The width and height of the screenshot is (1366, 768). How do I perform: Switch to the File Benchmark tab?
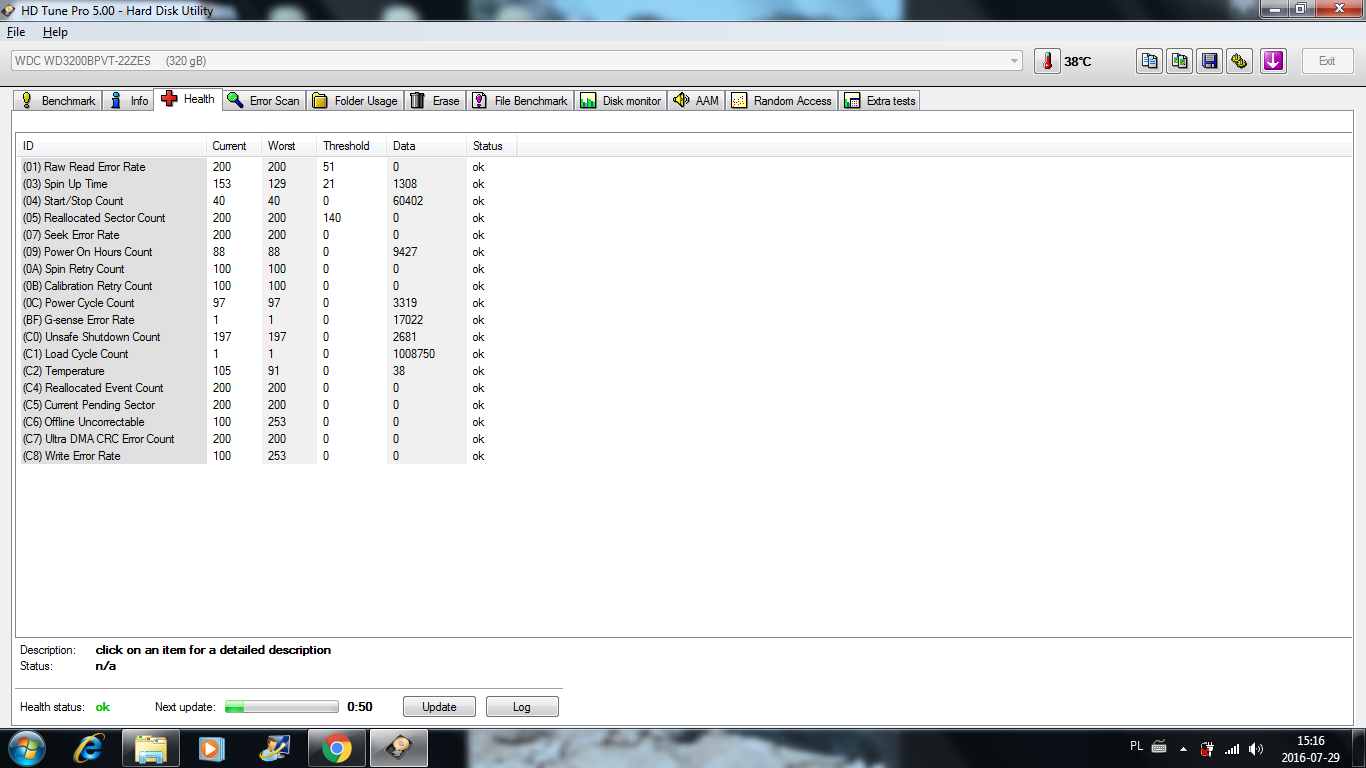[520, 101]
